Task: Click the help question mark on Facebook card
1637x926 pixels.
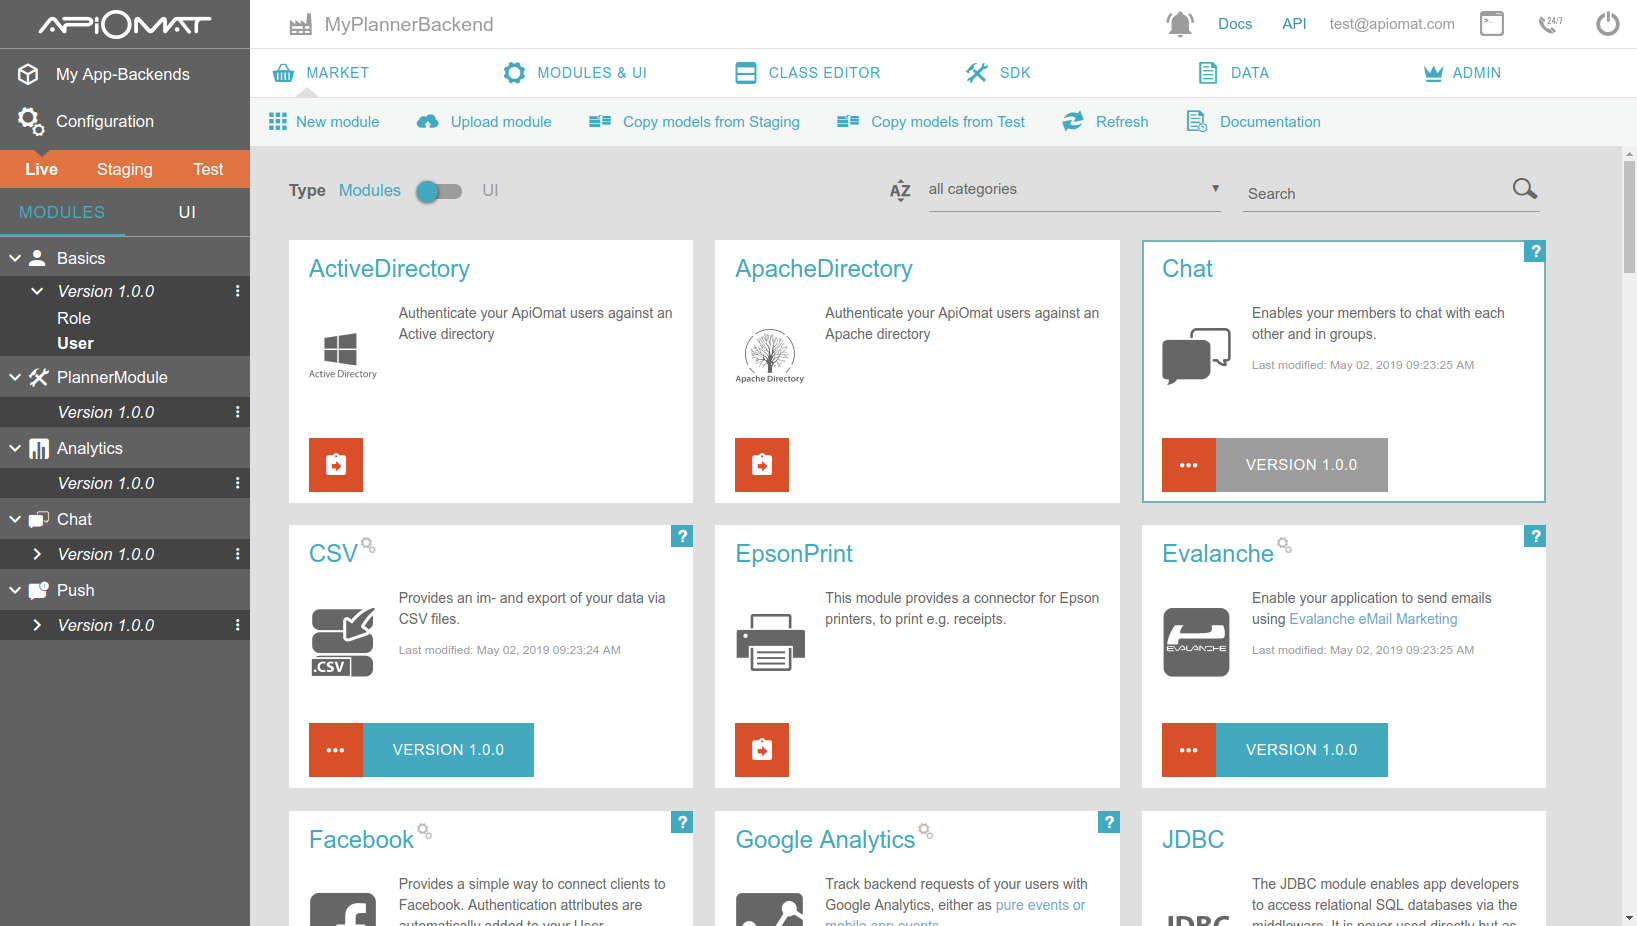Action: tap(682, 822)
